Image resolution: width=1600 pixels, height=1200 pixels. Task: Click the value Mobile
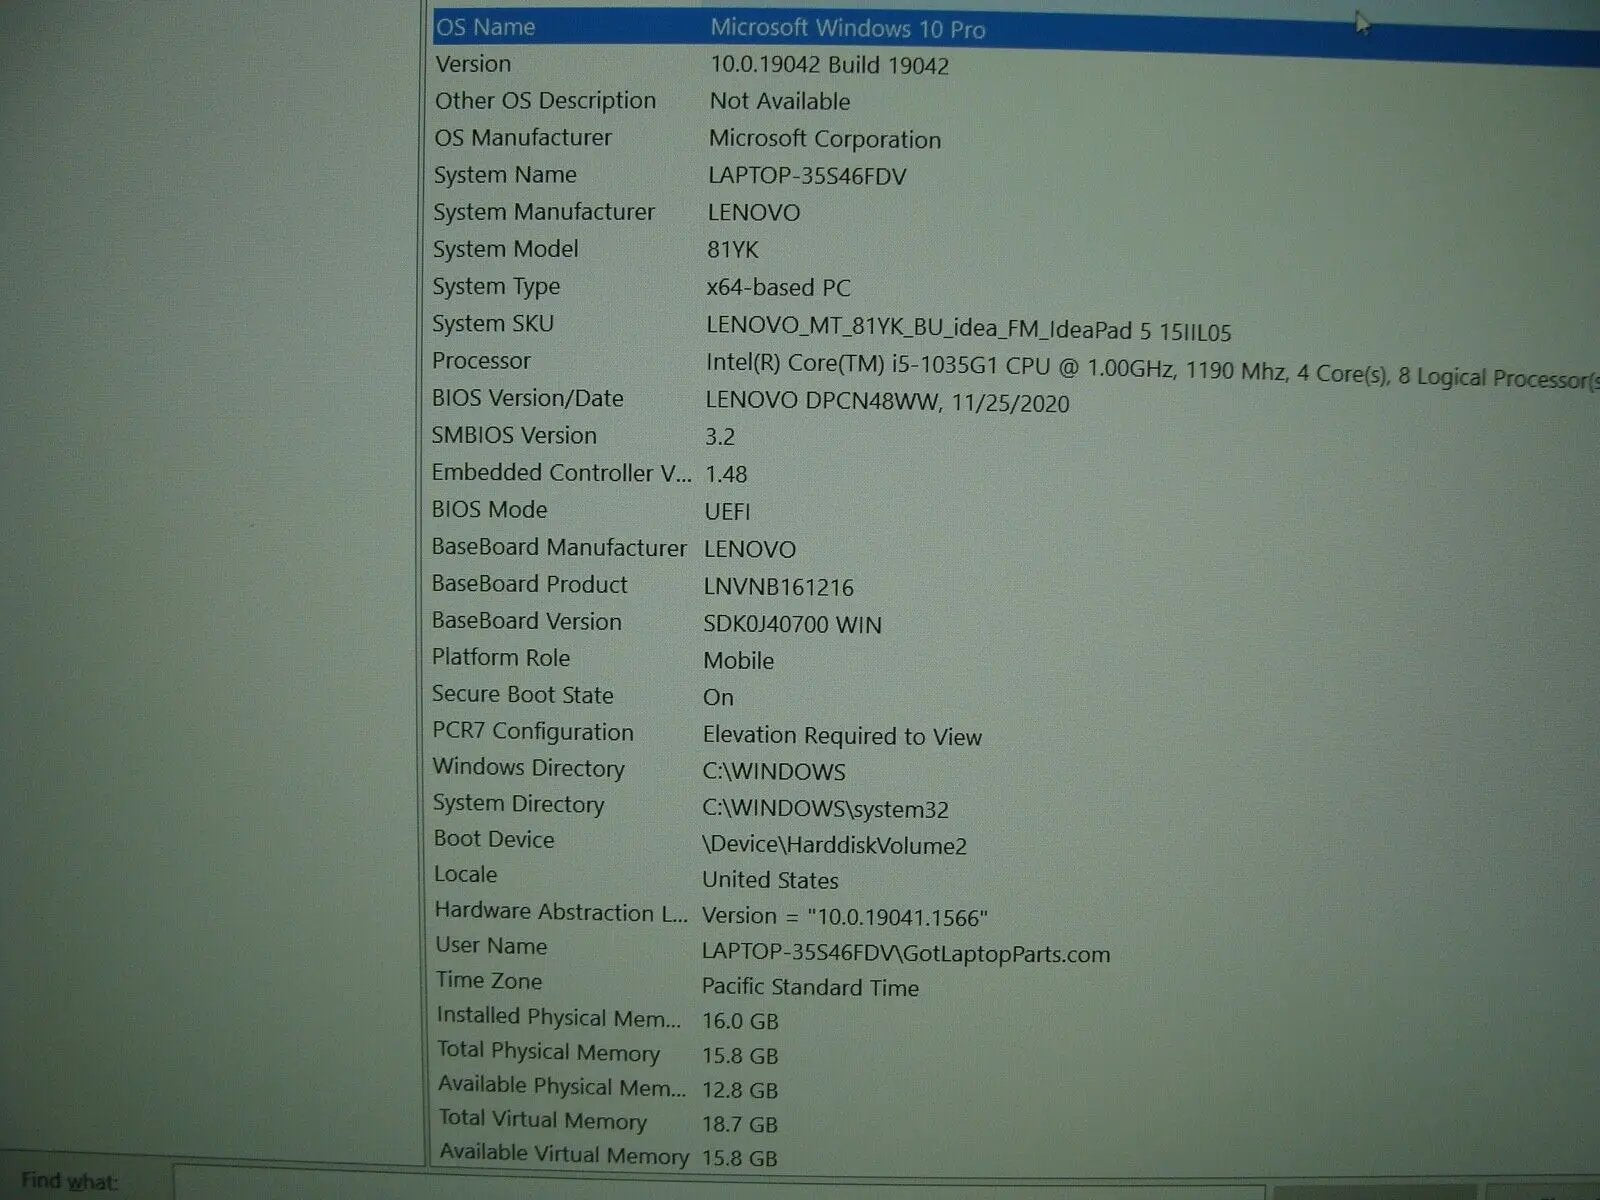[738, 661]
